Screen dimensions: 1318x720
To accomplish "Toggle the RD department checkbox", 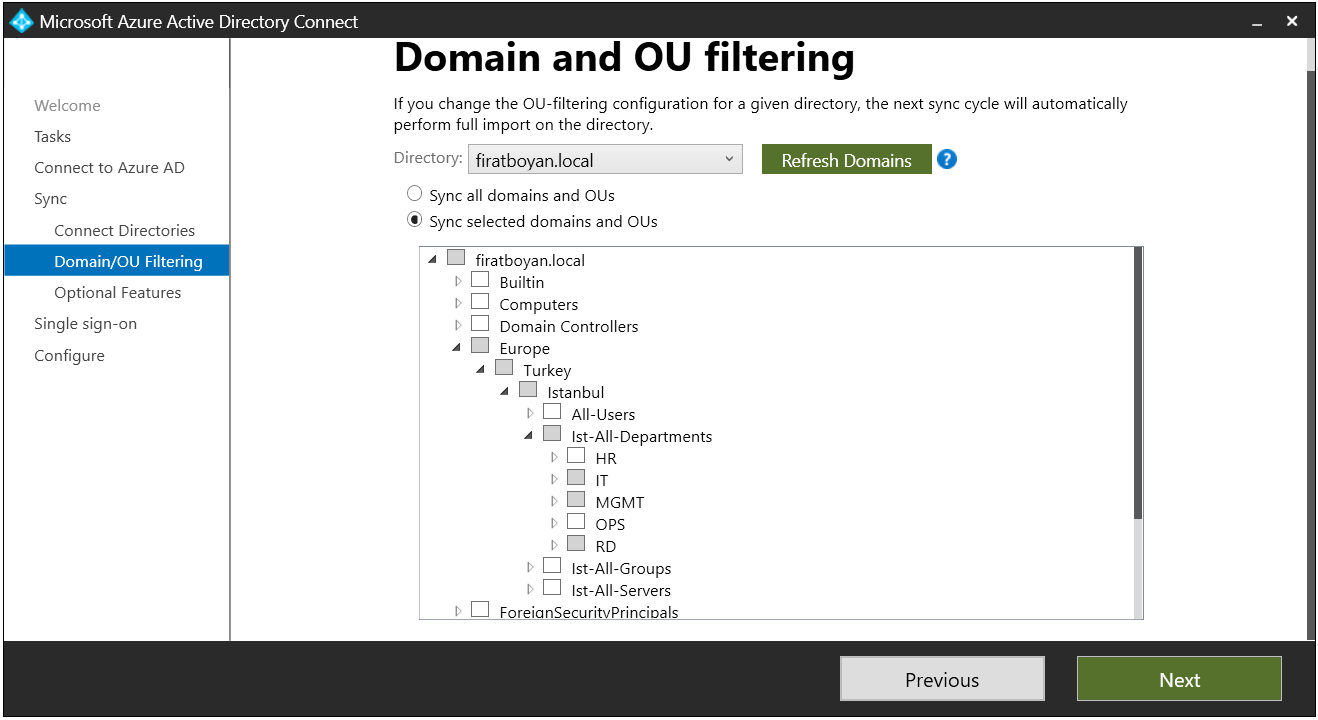I will pos(576,544).
